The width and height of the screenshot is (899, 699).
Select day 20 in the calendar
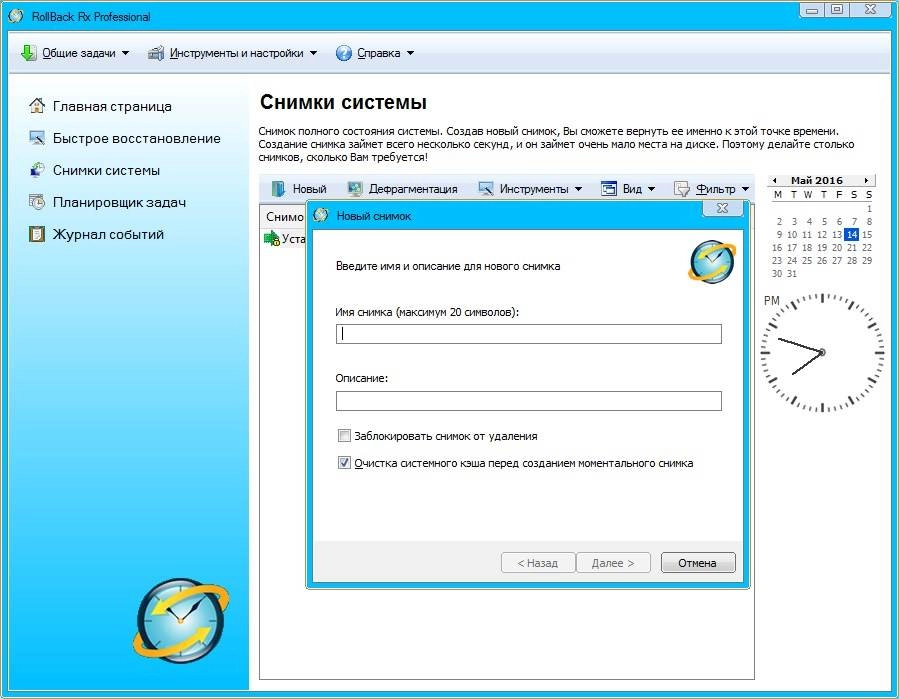(x=837, y=247)
